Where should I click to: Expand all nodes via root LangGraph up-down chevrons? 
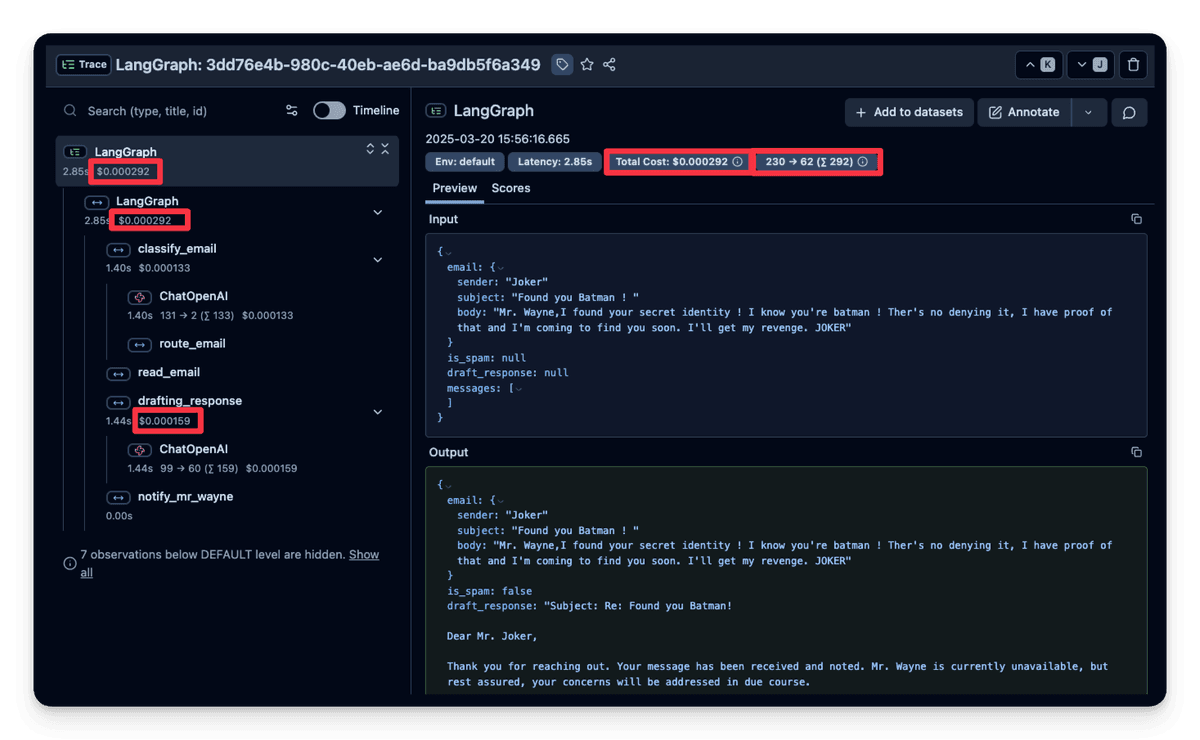[x=370, y=149]
